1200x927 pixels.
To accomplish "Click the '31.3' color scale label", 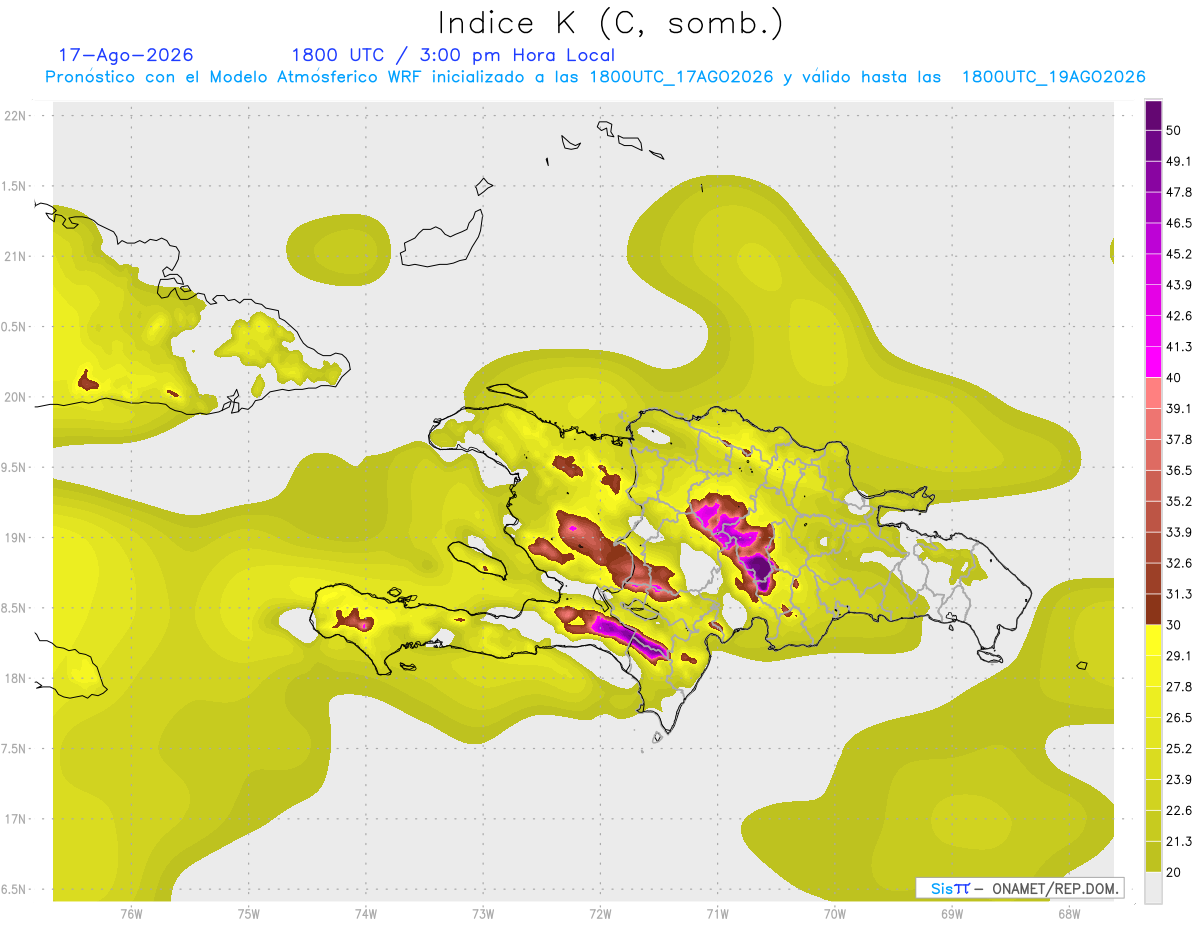I will 1179,594.
